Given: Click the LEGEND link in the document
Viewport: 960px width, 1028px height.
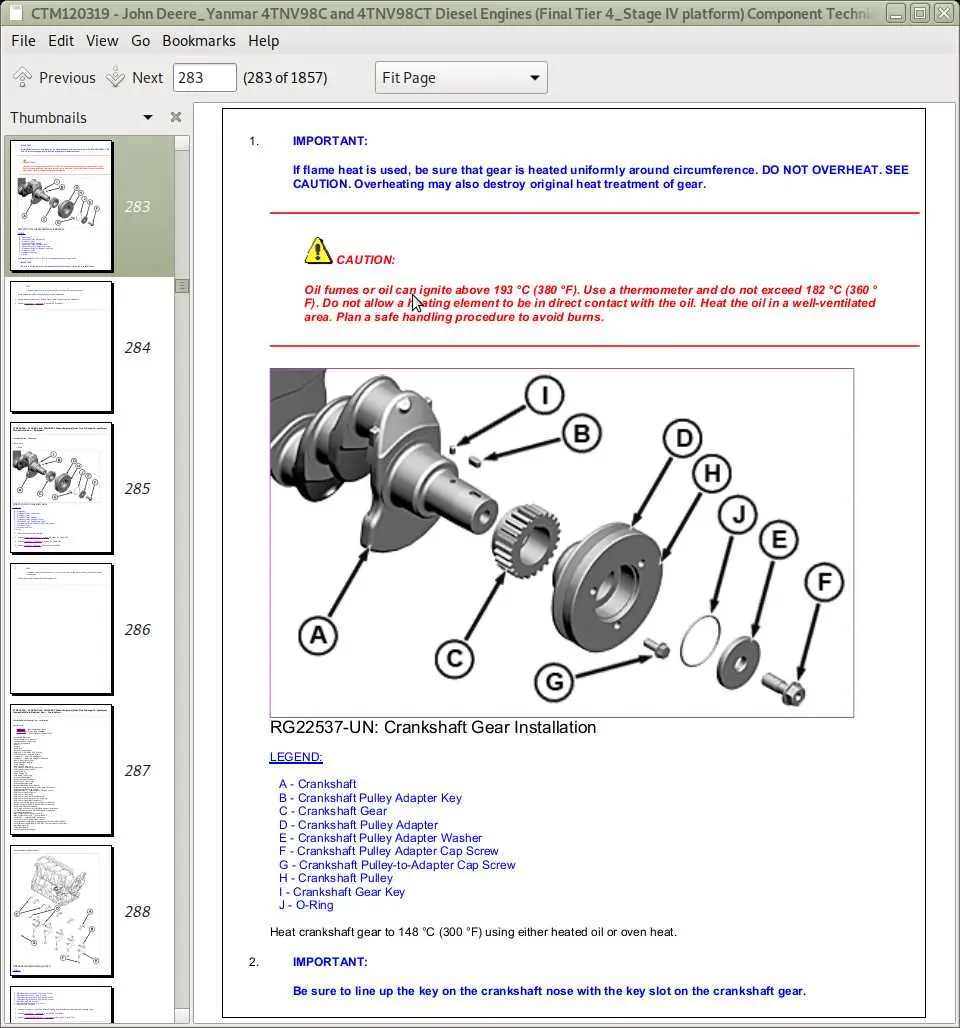Looking at the screenshot, I should coord(296,757).
